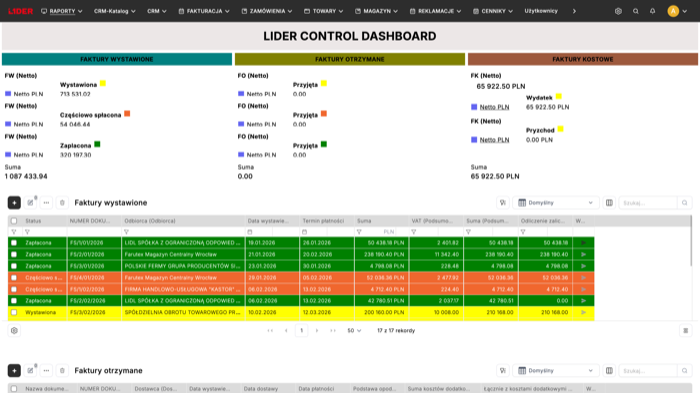
Task: Open row arrow for invoice FS/3/02/2026
Action: coord(583,313)
